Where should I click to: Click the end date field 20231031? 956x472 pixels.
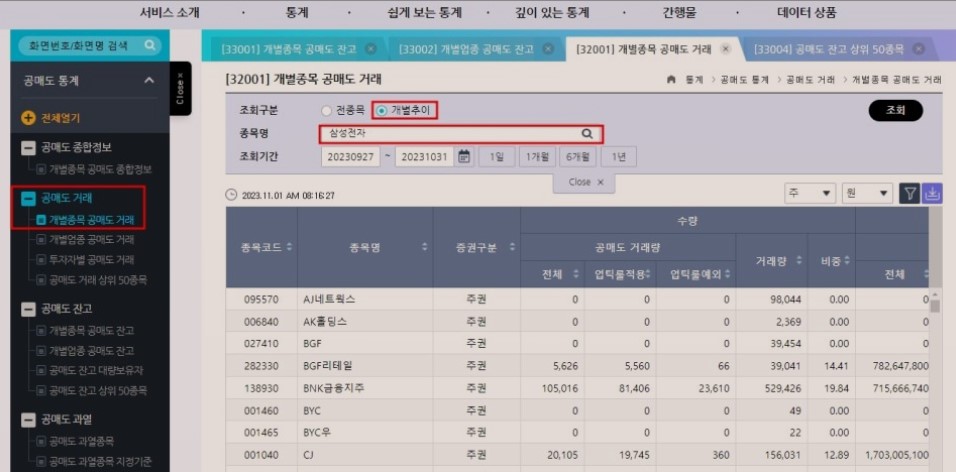click(424, 157)
